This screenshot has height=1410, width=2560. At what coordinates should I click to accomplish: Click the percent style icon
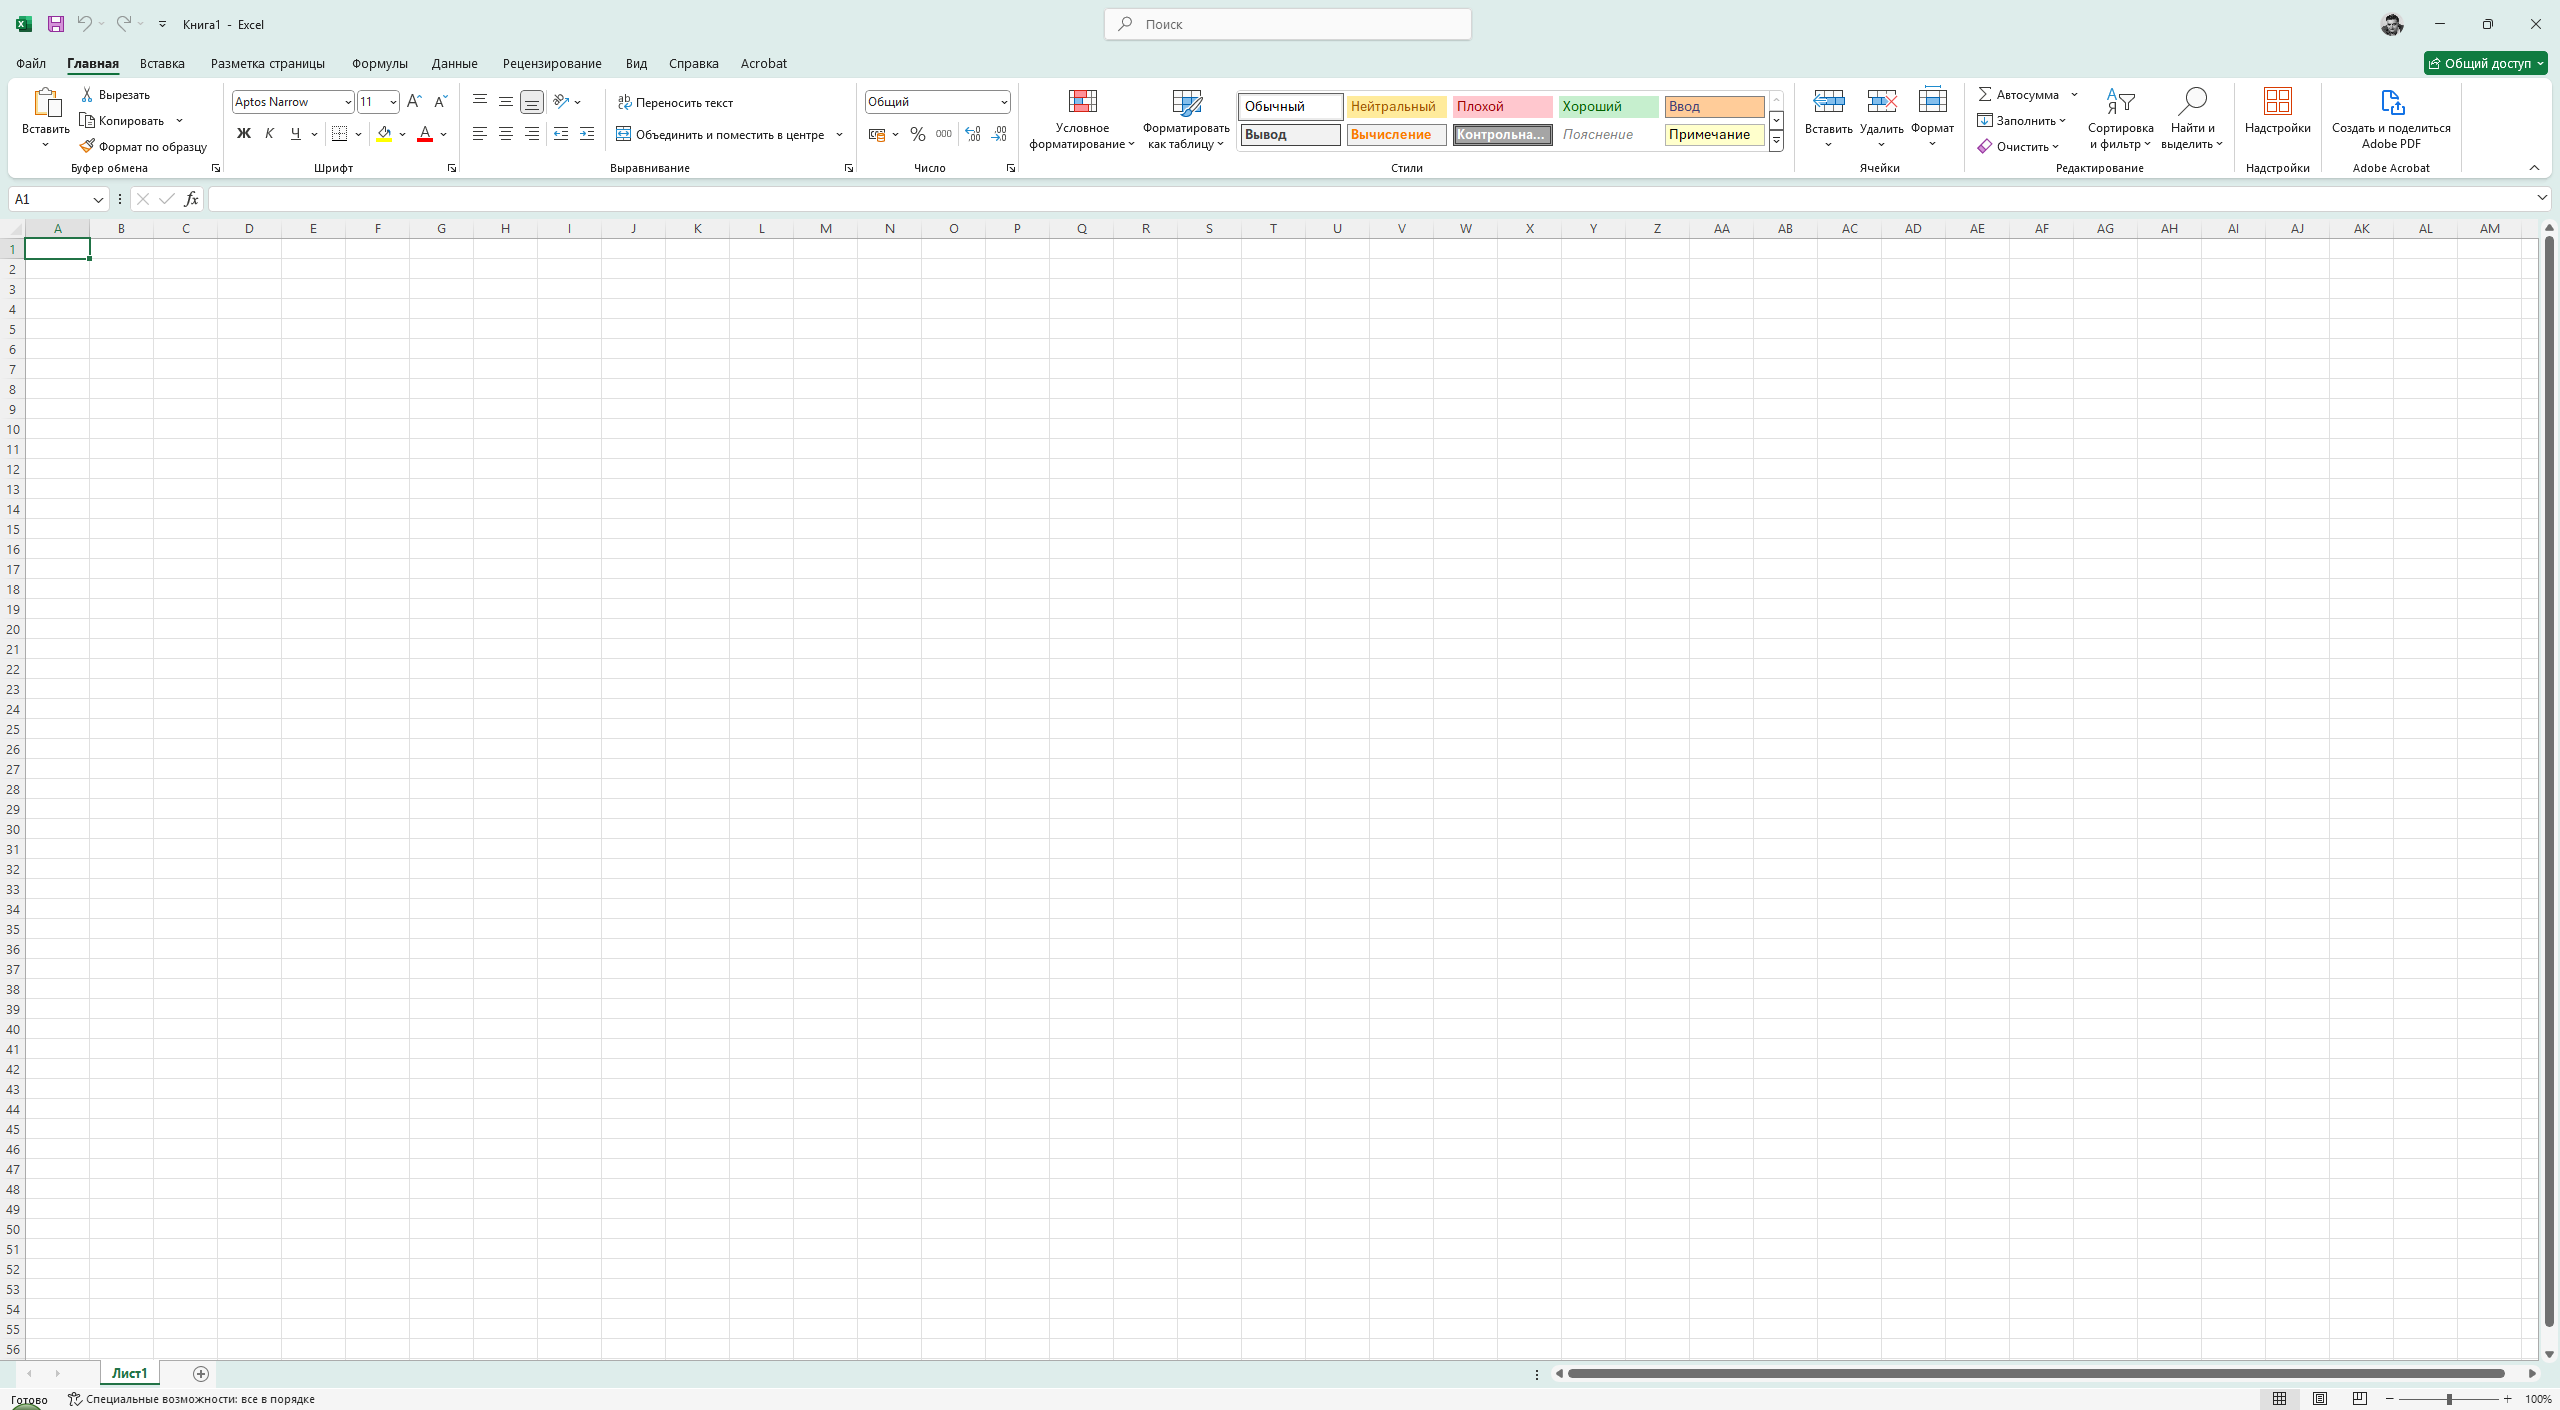[917, 134]
